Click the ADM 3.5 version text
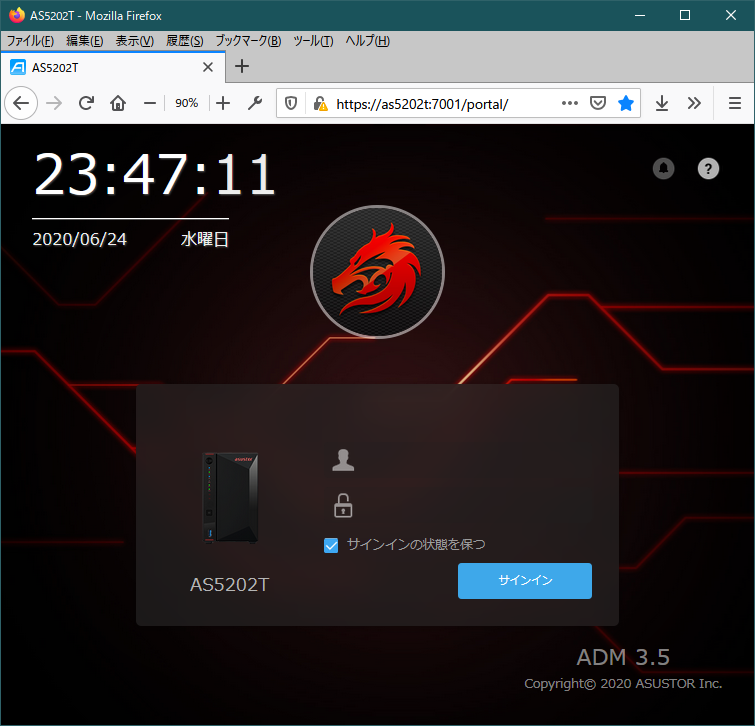Viewport: 755px width, 726px height. pos(623,657)
